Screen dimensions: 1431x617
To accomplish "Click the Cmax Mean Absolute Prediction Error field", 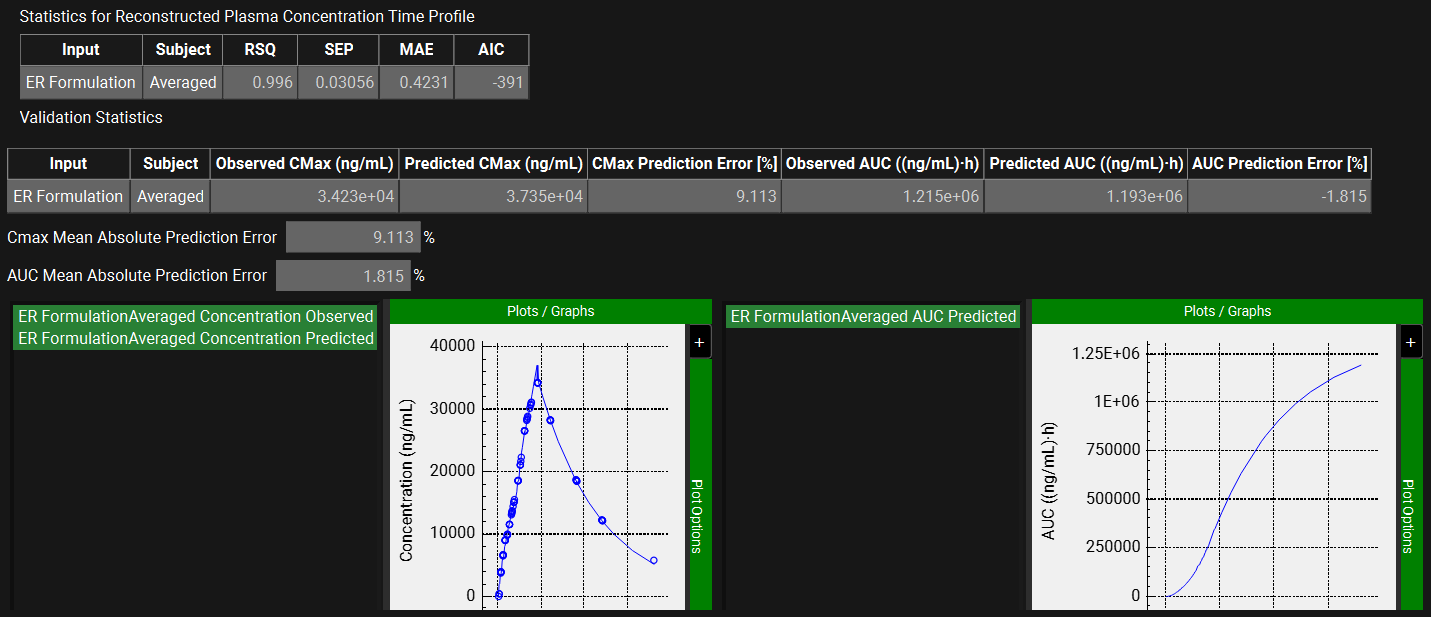I will pyautogui.click(x=353, y=238).
